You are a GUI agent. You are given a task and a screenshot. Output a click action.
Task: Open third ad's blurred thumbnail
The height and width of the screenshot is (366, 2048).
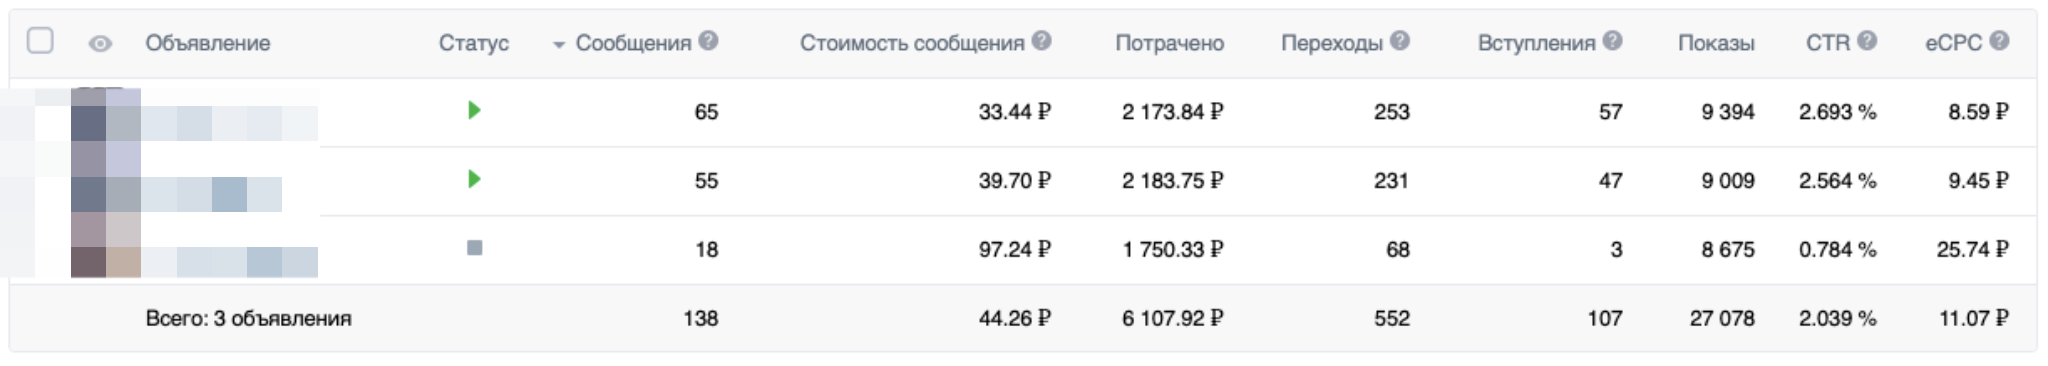[x=106, y=250]
